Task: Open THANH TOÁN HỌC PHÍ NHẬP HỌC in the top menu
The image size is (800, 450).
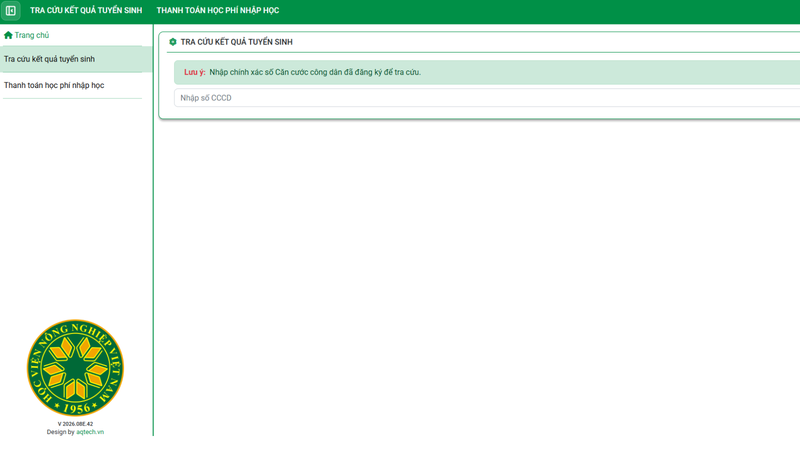Action: click(218, 10)
